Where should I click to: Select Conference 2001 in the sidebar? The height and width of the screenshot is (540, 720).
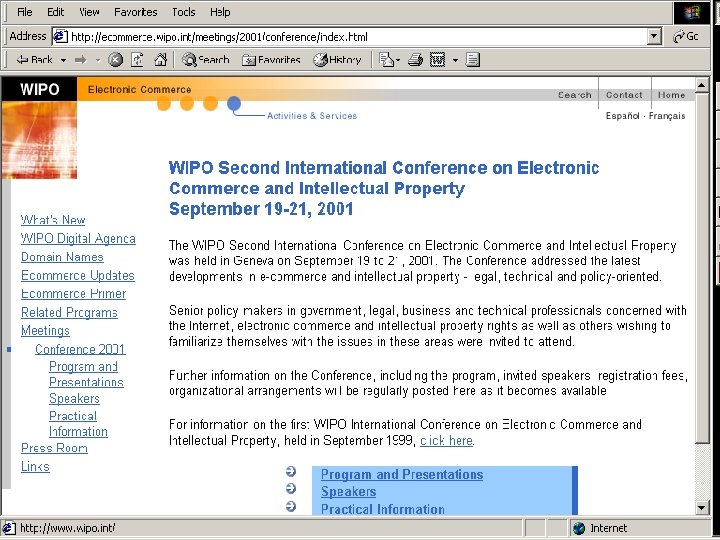point(80,349)
